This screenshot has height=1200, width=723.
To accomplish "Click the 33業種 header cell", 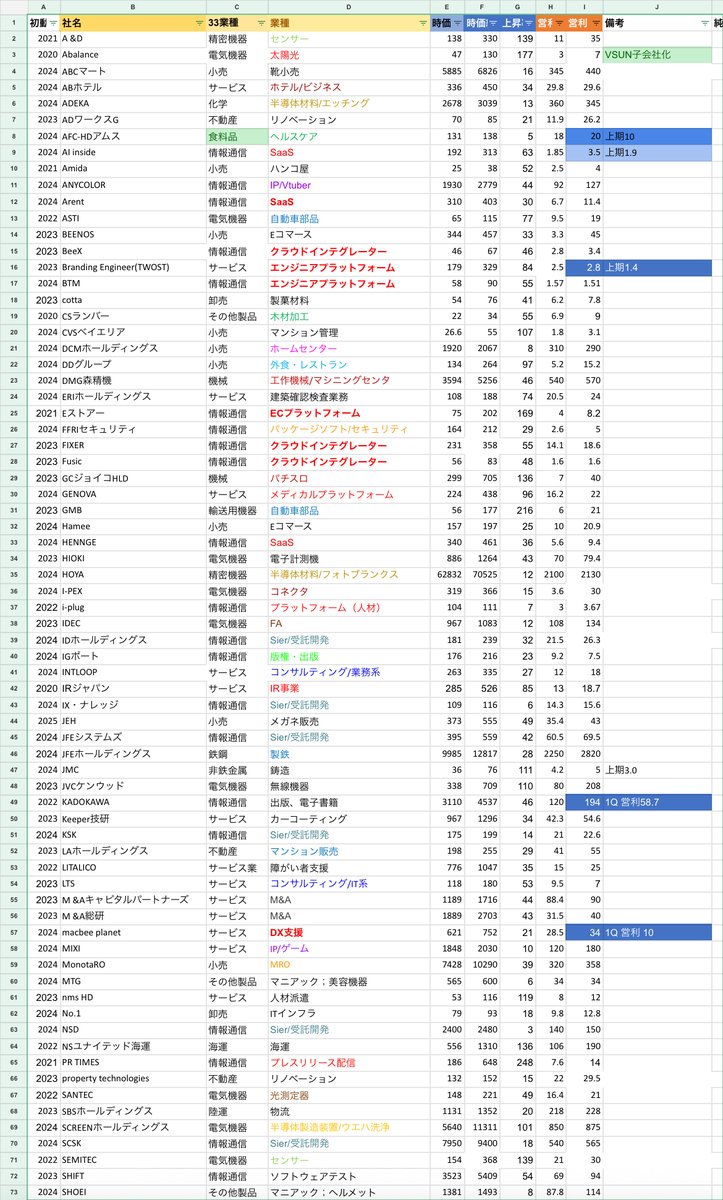I will click(237, 22).
